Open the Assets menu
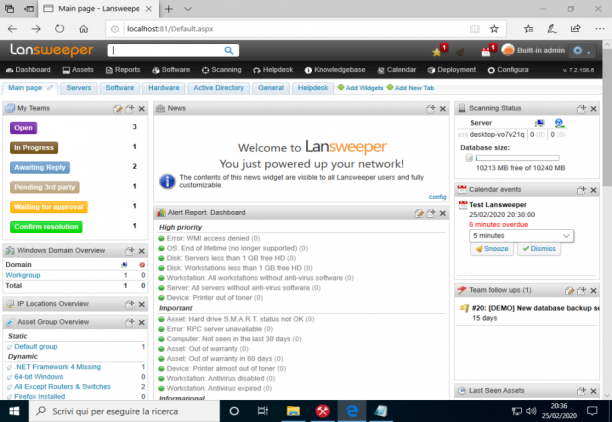Viewport: 612px width, 422px height. pos(78,70)
